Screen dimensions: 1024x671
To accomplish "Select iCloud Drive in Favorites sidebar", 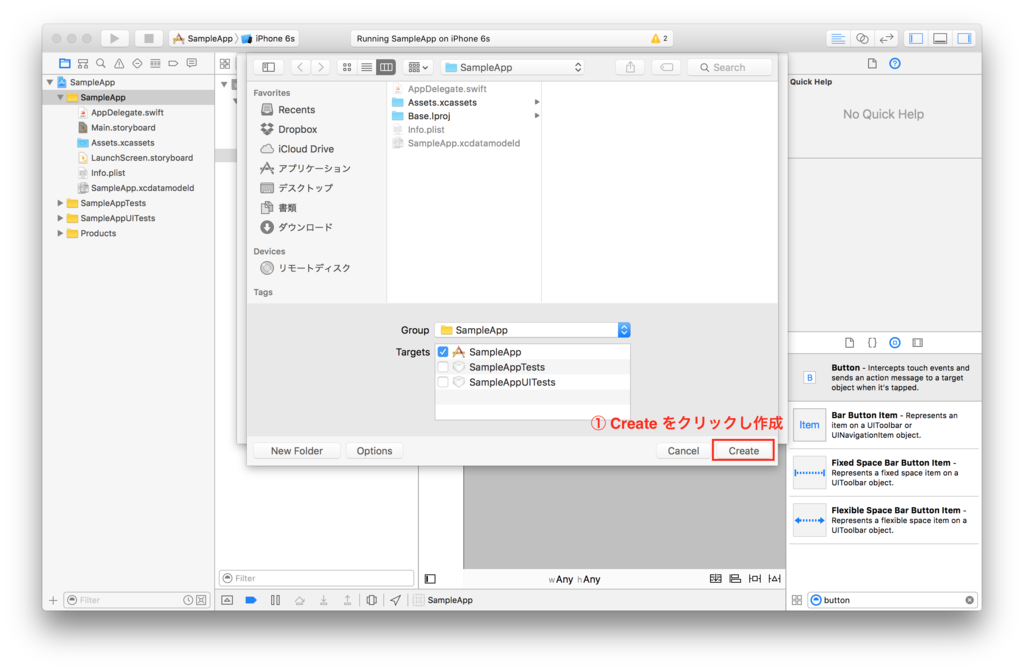I will pos(306,149).
